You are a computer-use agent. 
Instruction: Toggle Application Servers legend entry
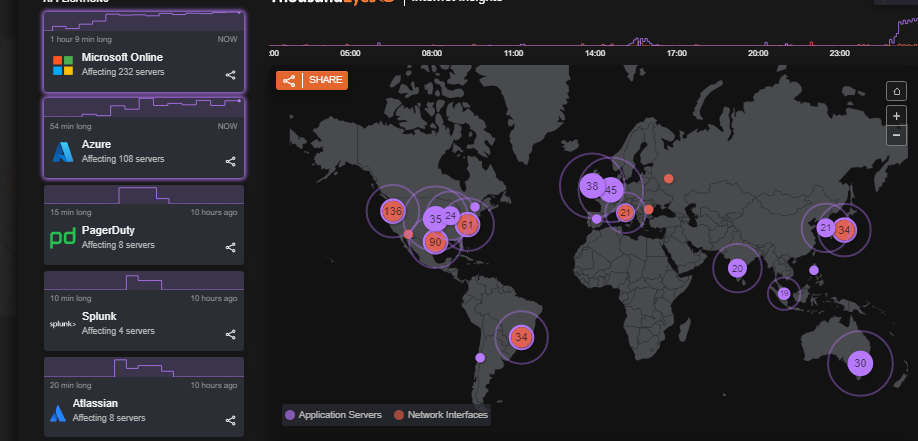click(333, 415)
